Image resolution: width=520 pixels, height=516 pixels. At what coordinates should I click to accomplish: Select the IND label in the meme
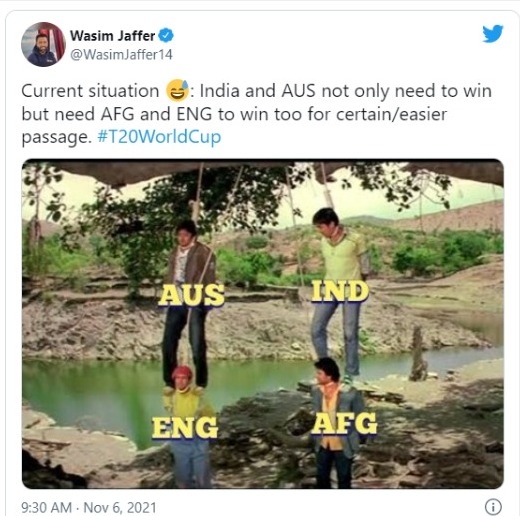(340, 291)
